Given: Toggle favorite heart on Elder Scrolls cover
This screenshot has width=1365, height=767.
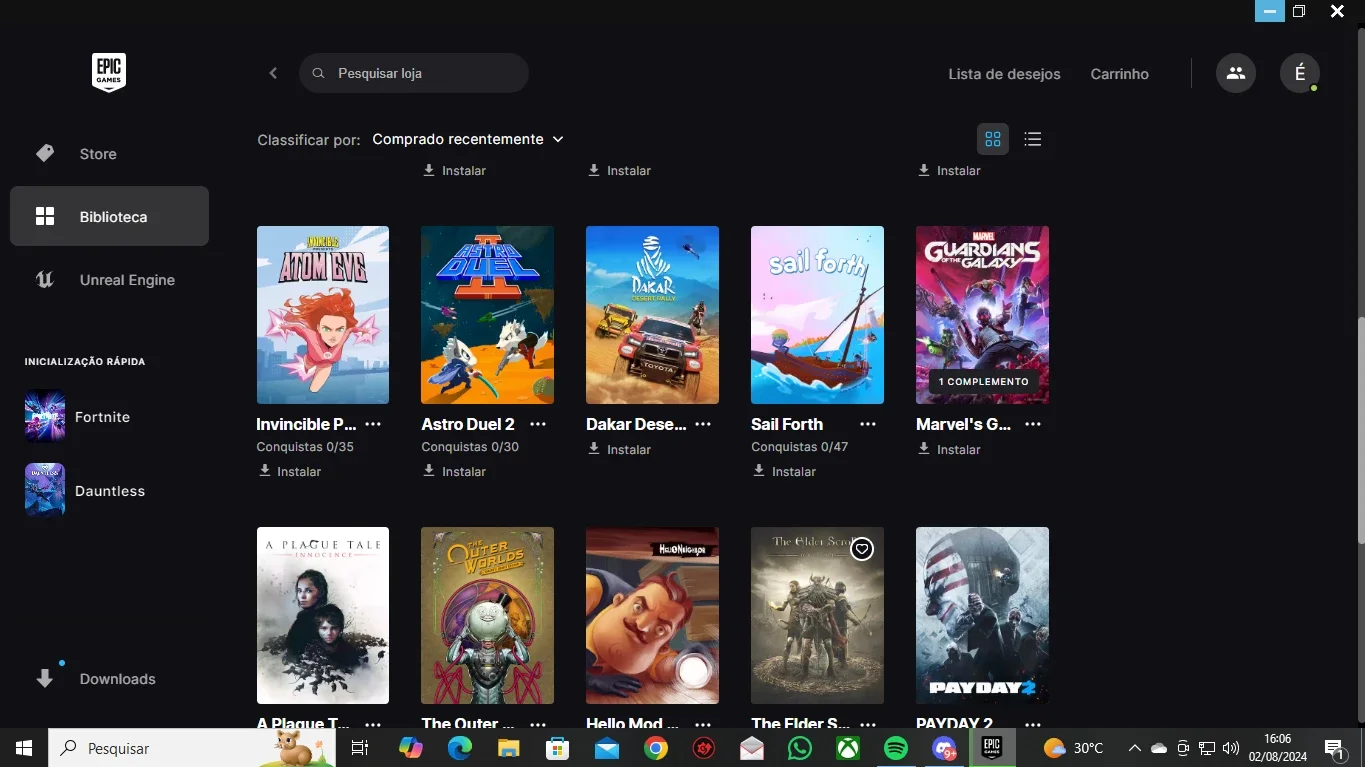Looking at the screenshot, I should [862, 549].
